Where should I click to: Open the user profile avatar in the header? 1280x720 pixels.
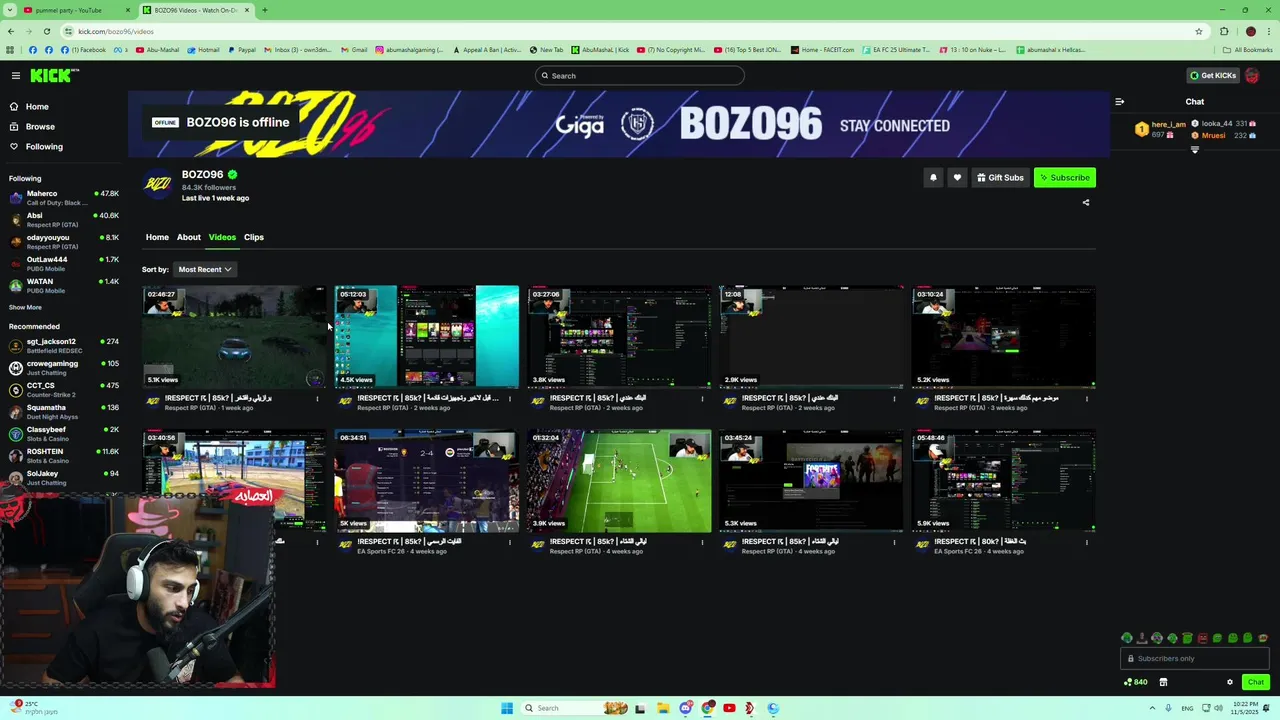[x=1252, y=75]
